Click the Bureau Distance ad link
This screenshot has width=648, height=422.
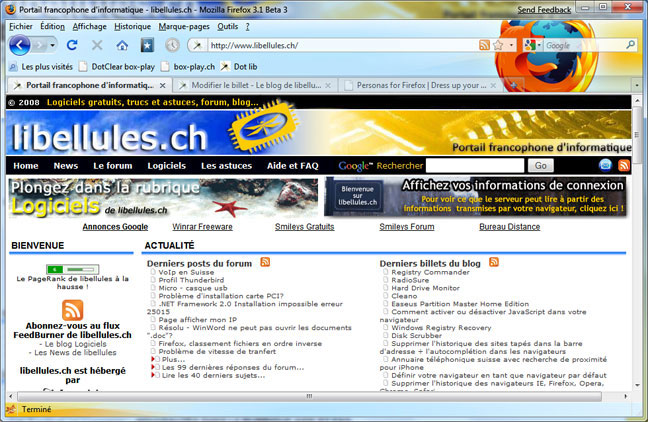(510, 226)
